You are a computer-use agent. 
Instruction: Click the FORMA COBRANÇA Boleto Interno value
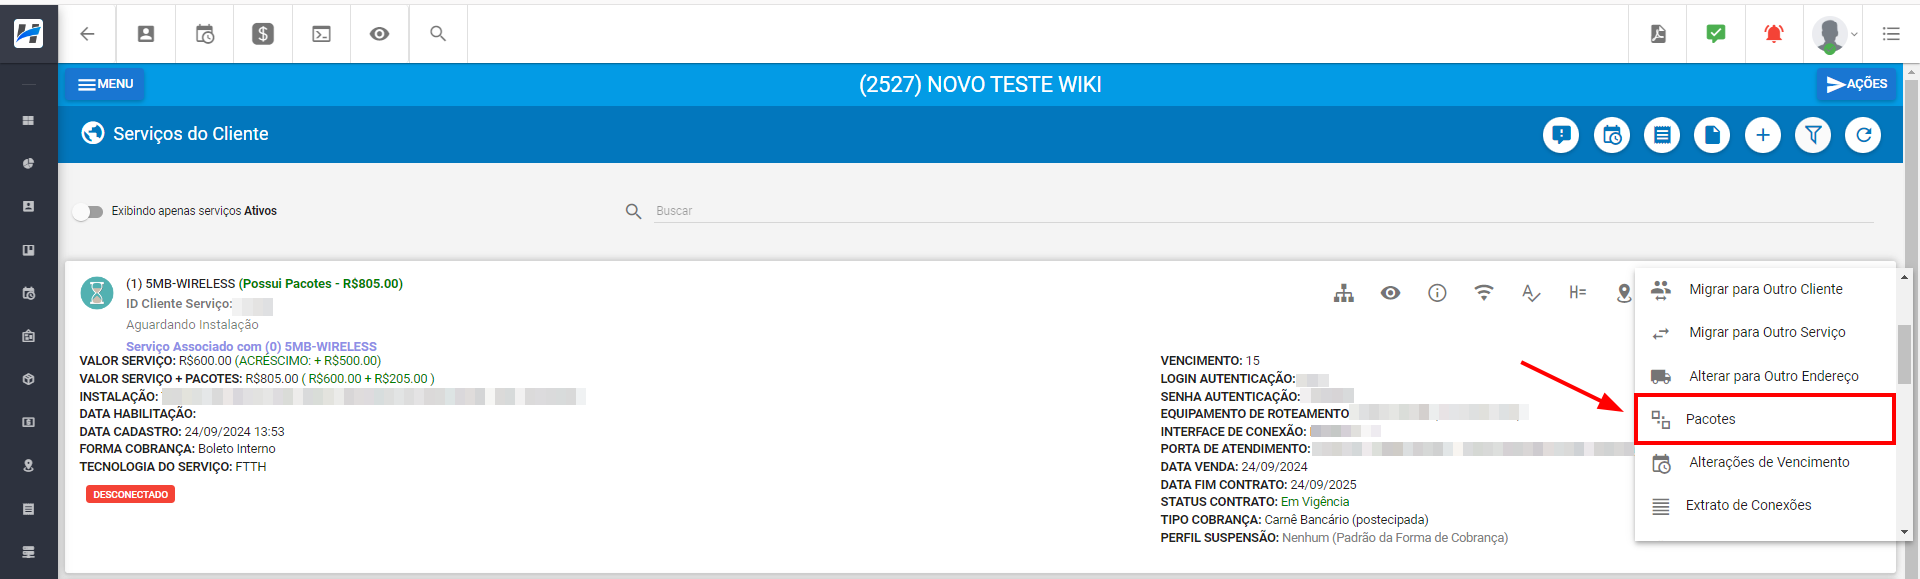237,449
